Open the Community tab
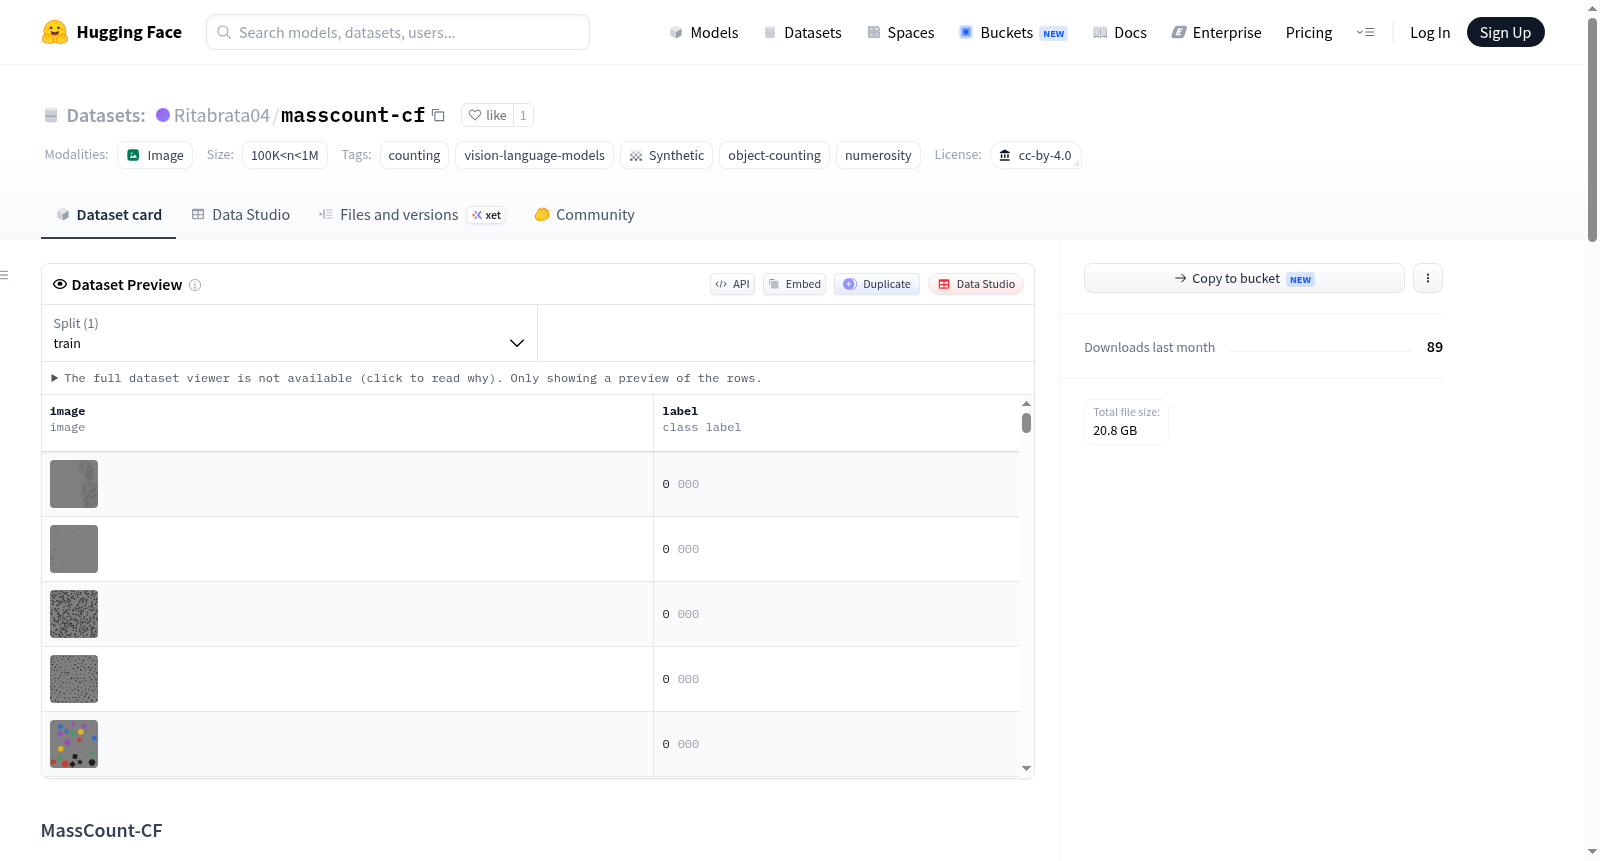The width and height of the screenshot is (1600, 861). tap(584, 214)
